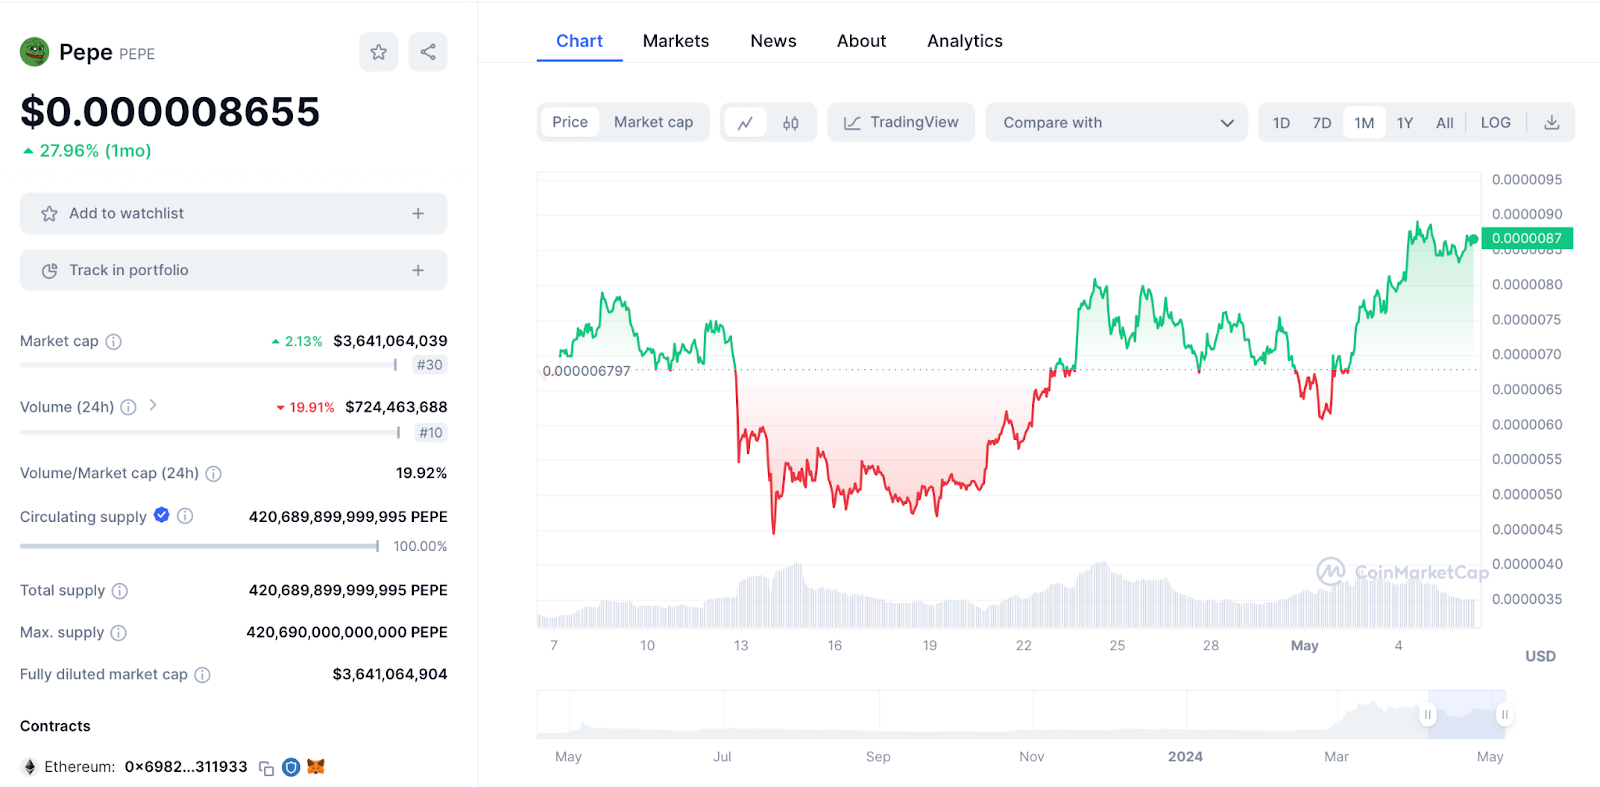Open the Compare with dropdown
The image size is (1600, 787).
[x=1116, y=122]
